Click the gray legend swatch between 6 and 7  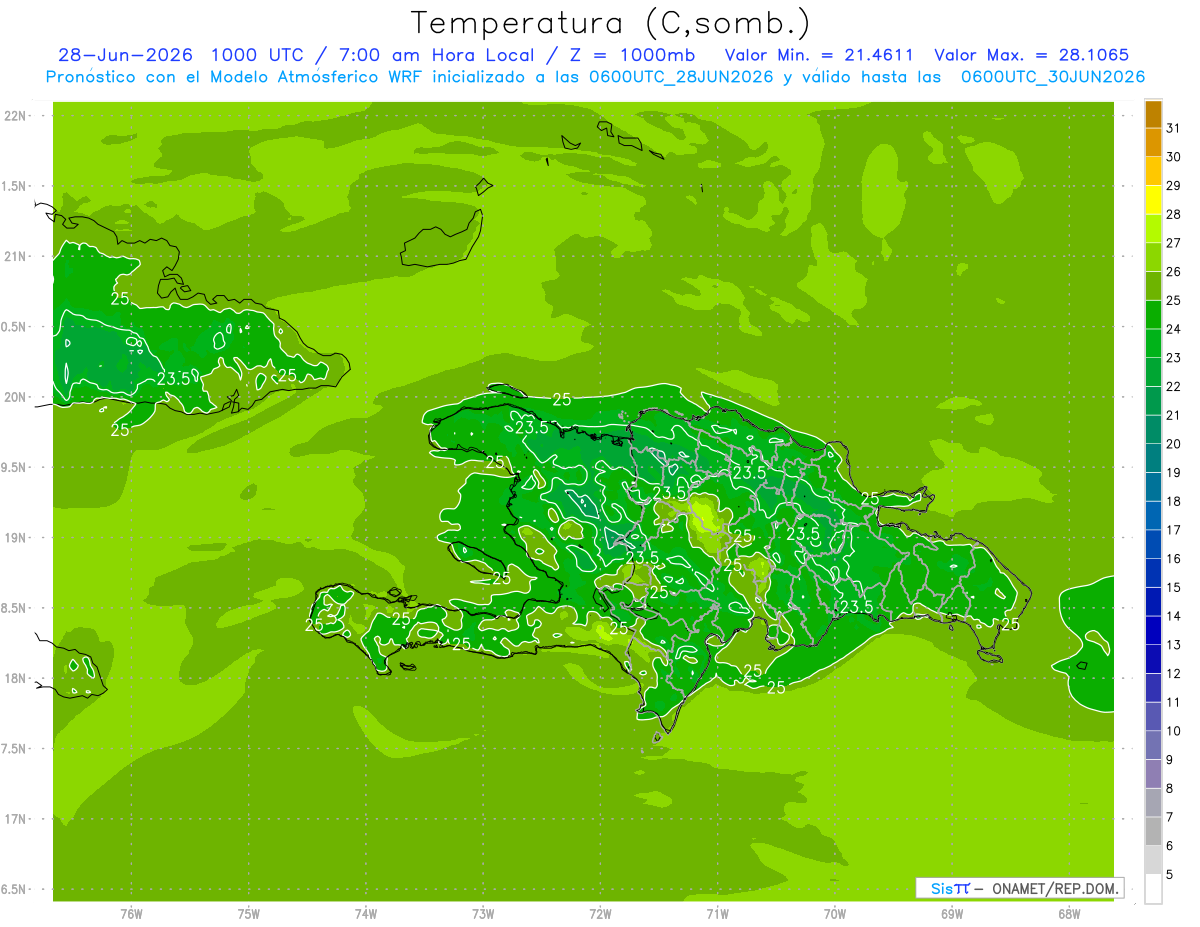[x=1154, y=831]
